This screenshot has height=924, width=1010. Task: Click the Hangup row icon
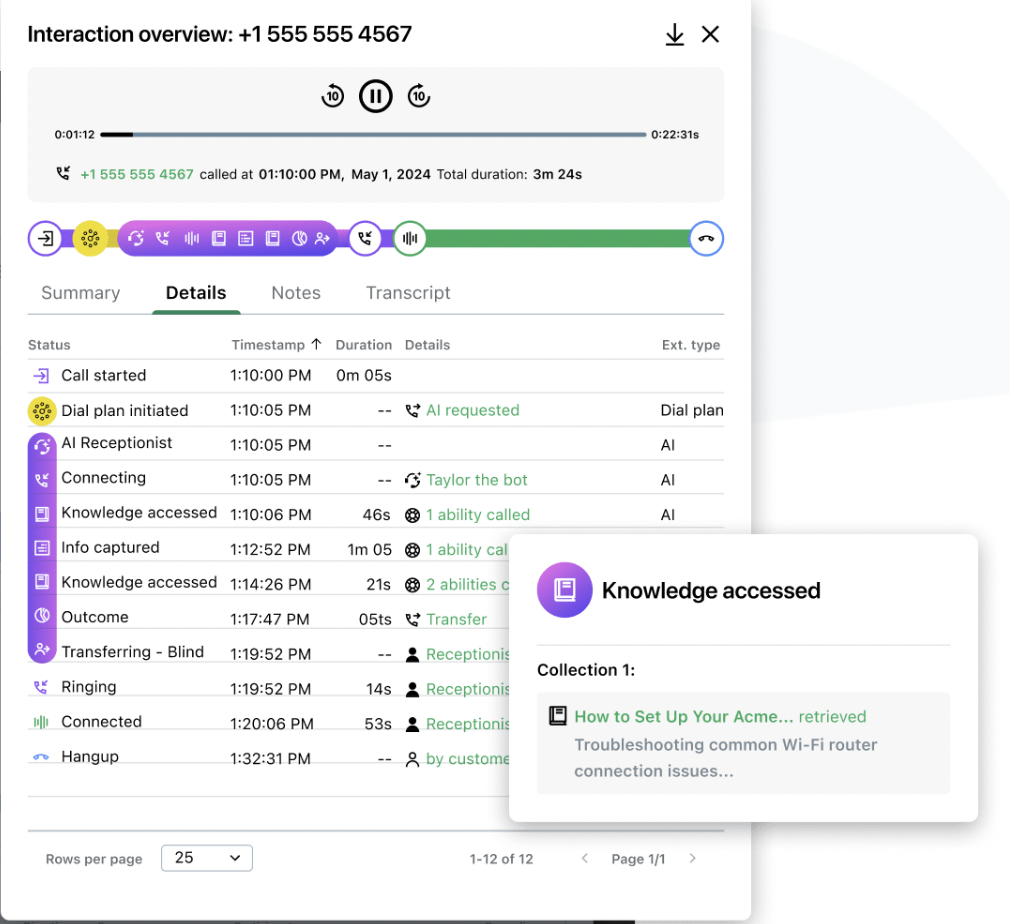point(41,757)
